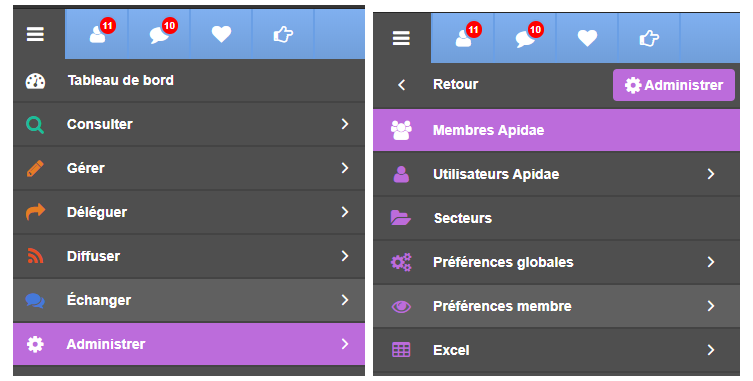Click the Tableau de bord gauge icon
This screenshot has height=381, width=753.
pyautogui.click(x=35, y=81)
